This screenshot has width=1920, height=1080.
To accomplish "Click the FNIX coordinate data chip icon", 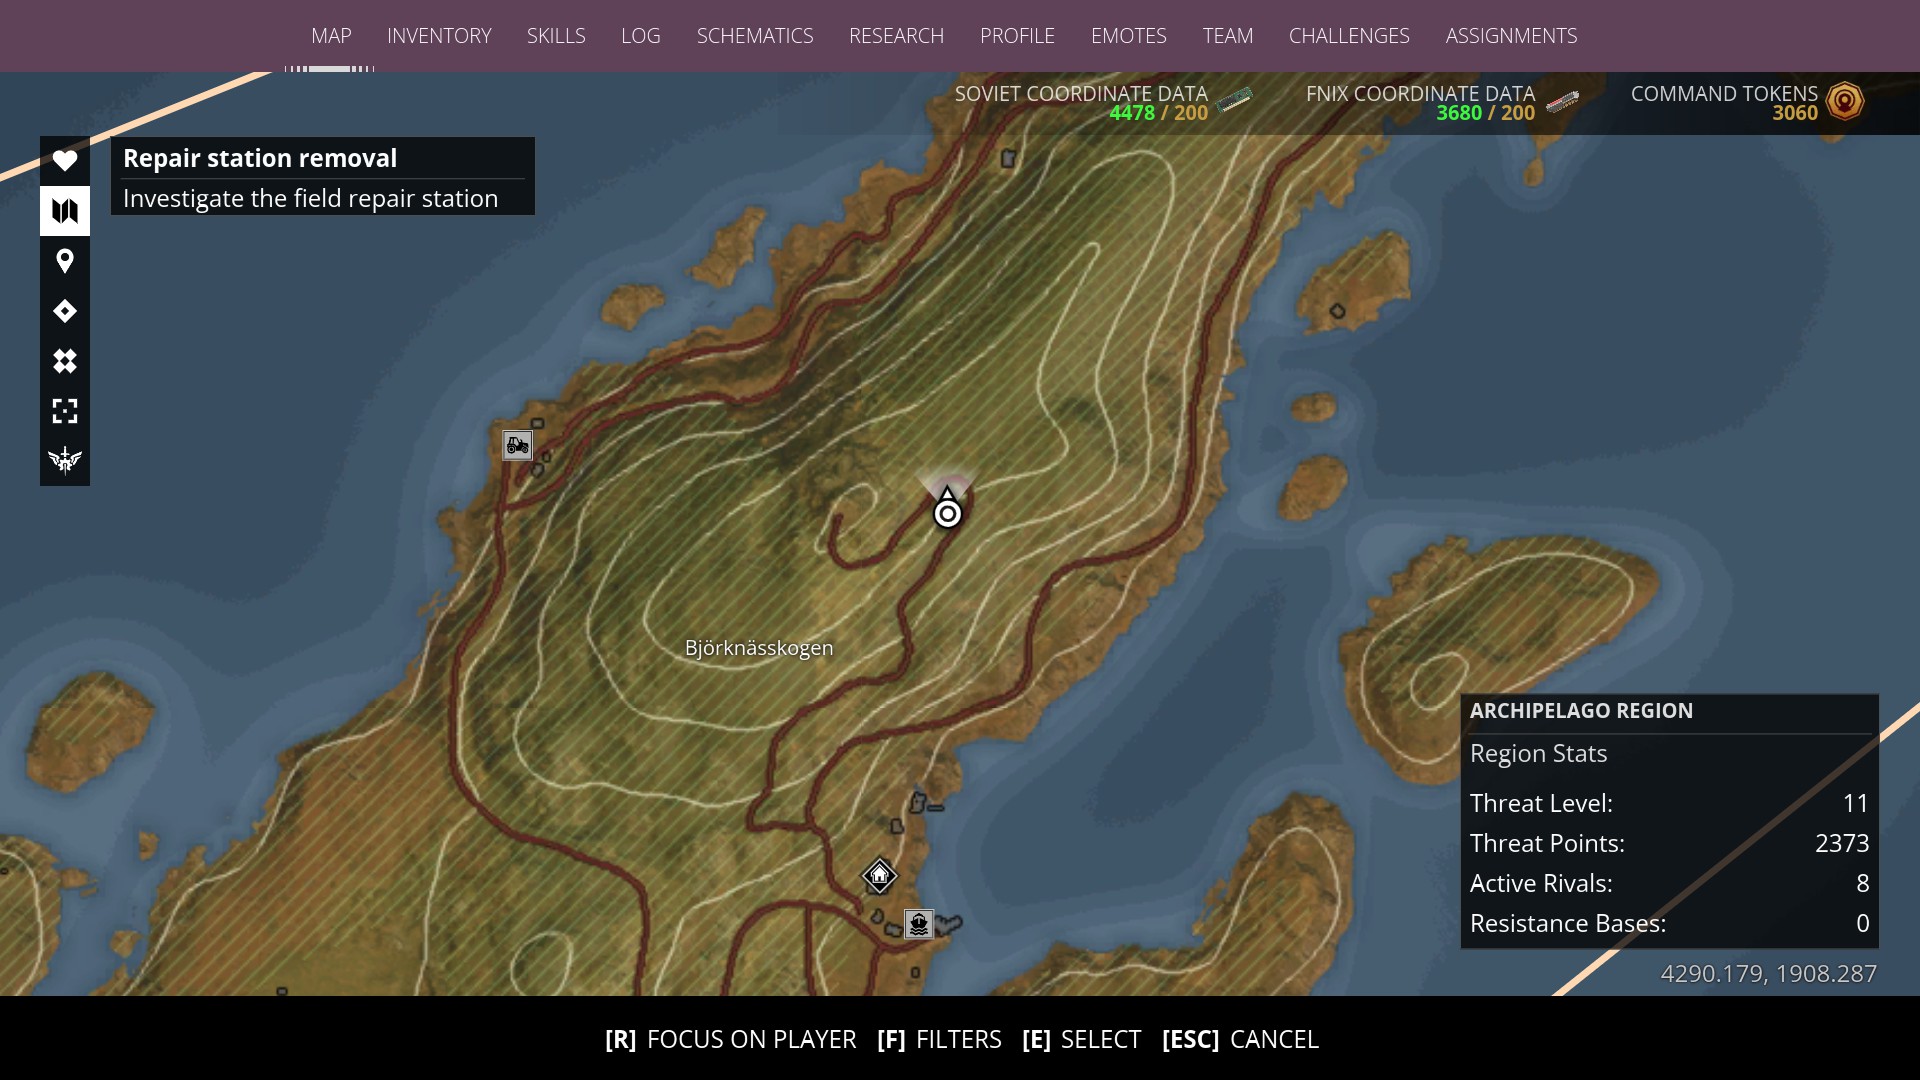I will pyautogui.click(x=1562, y=101).
